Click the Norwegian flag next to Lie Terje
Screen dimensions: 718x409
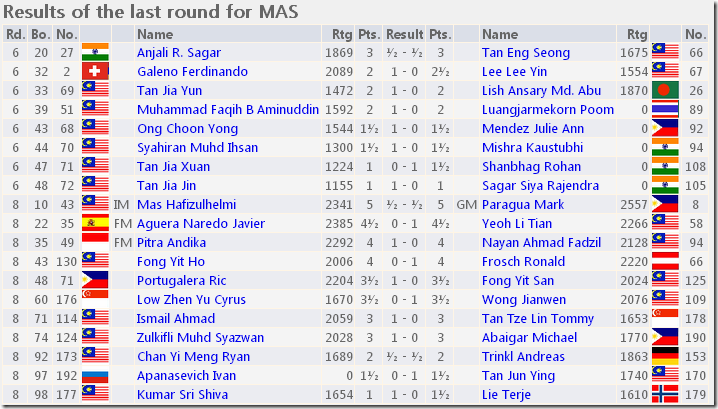click(x=666, y=394)
